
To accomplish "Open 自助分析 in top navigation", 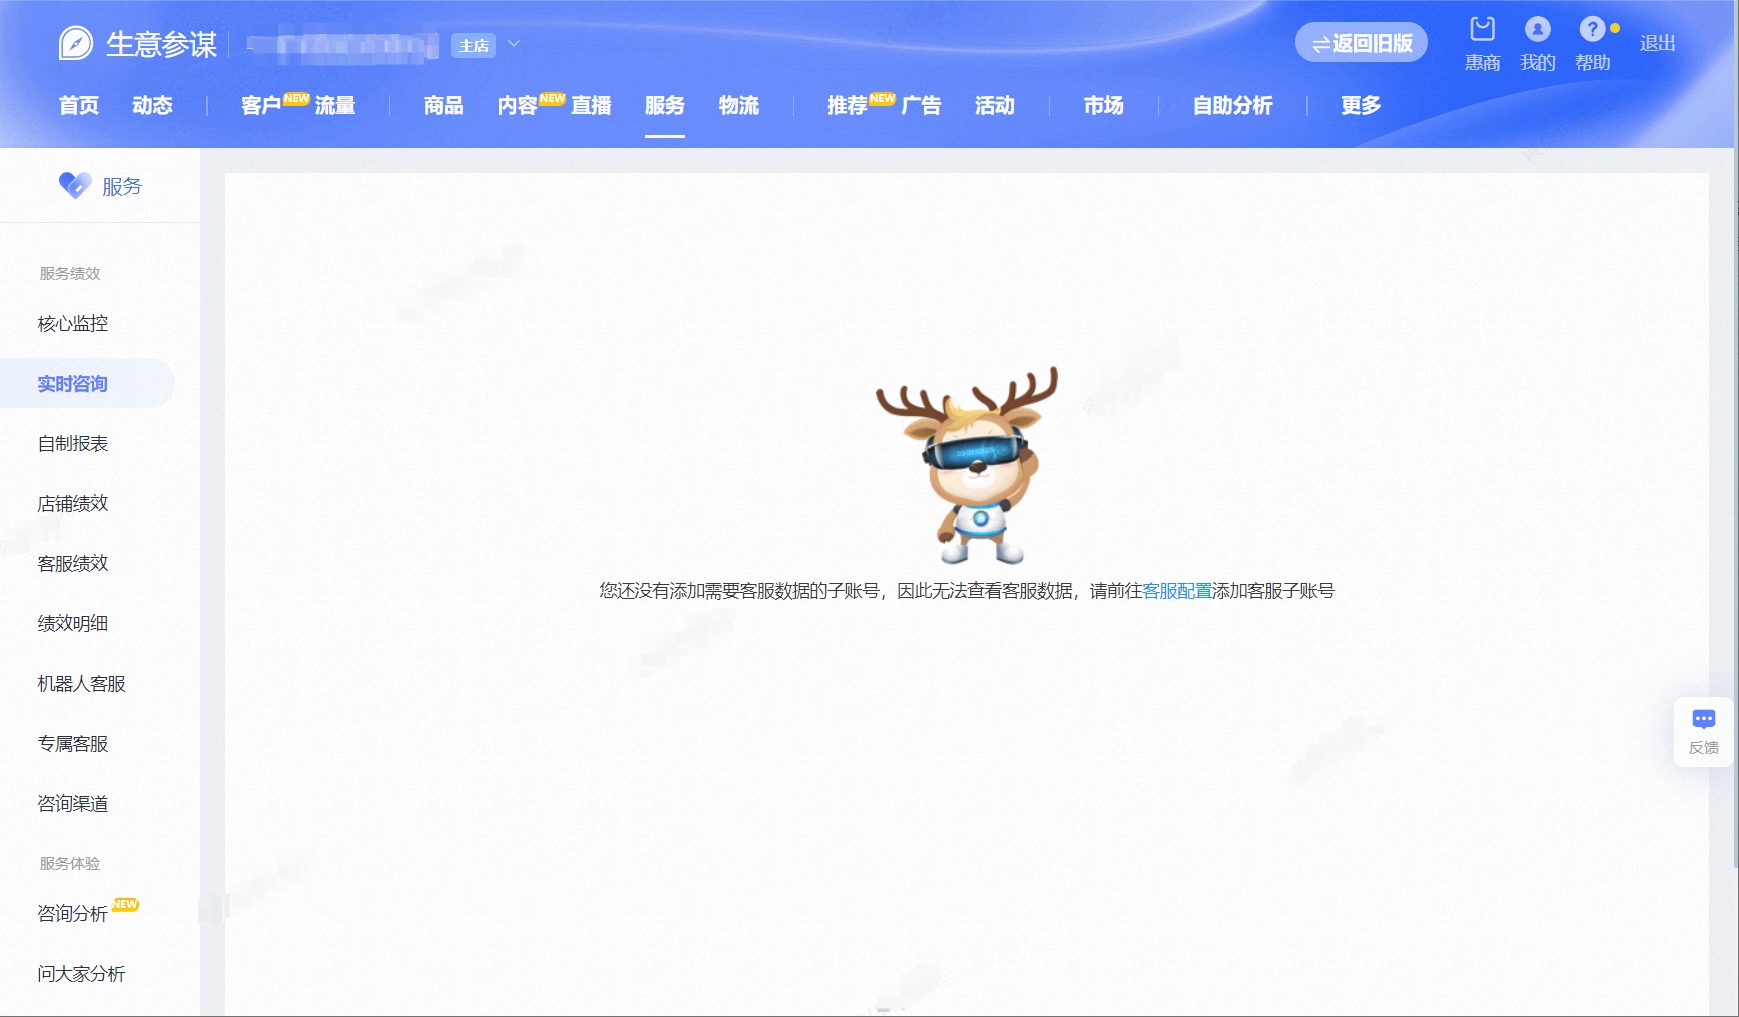I will coord(1232,106).
